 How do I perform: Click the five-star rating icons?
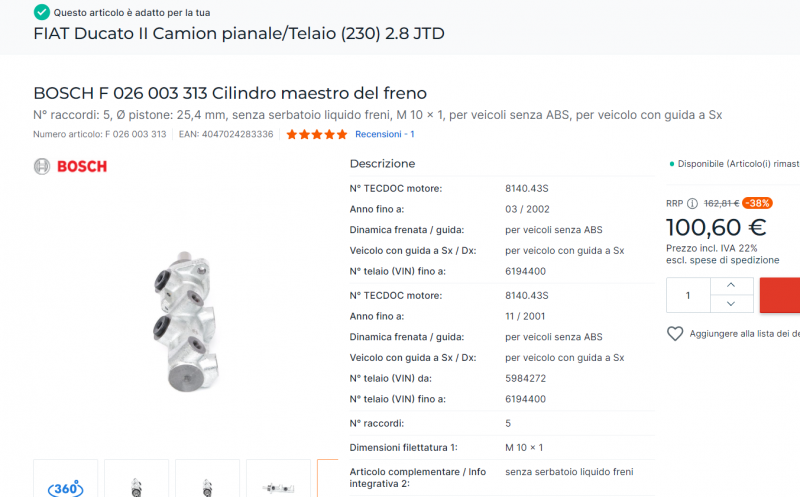(x=316, y=134)
